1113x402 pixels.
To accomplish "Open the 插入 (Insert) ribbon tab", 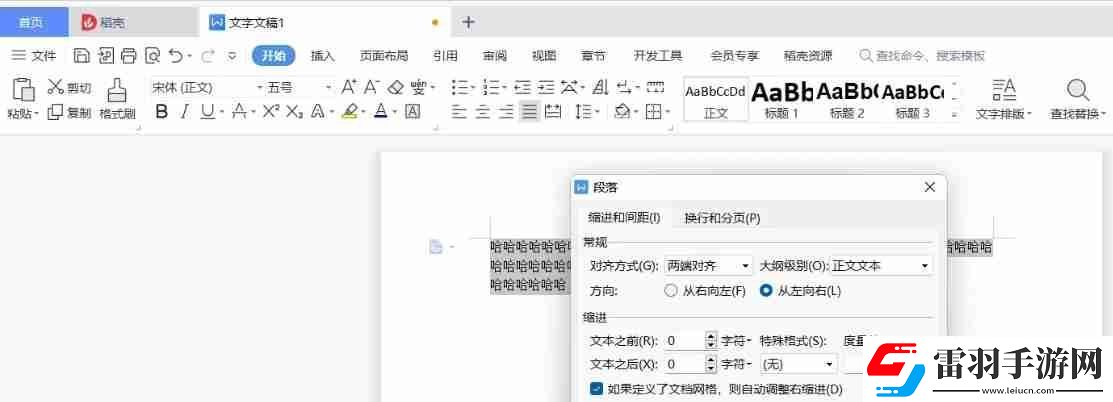I will tap(322, 56).
